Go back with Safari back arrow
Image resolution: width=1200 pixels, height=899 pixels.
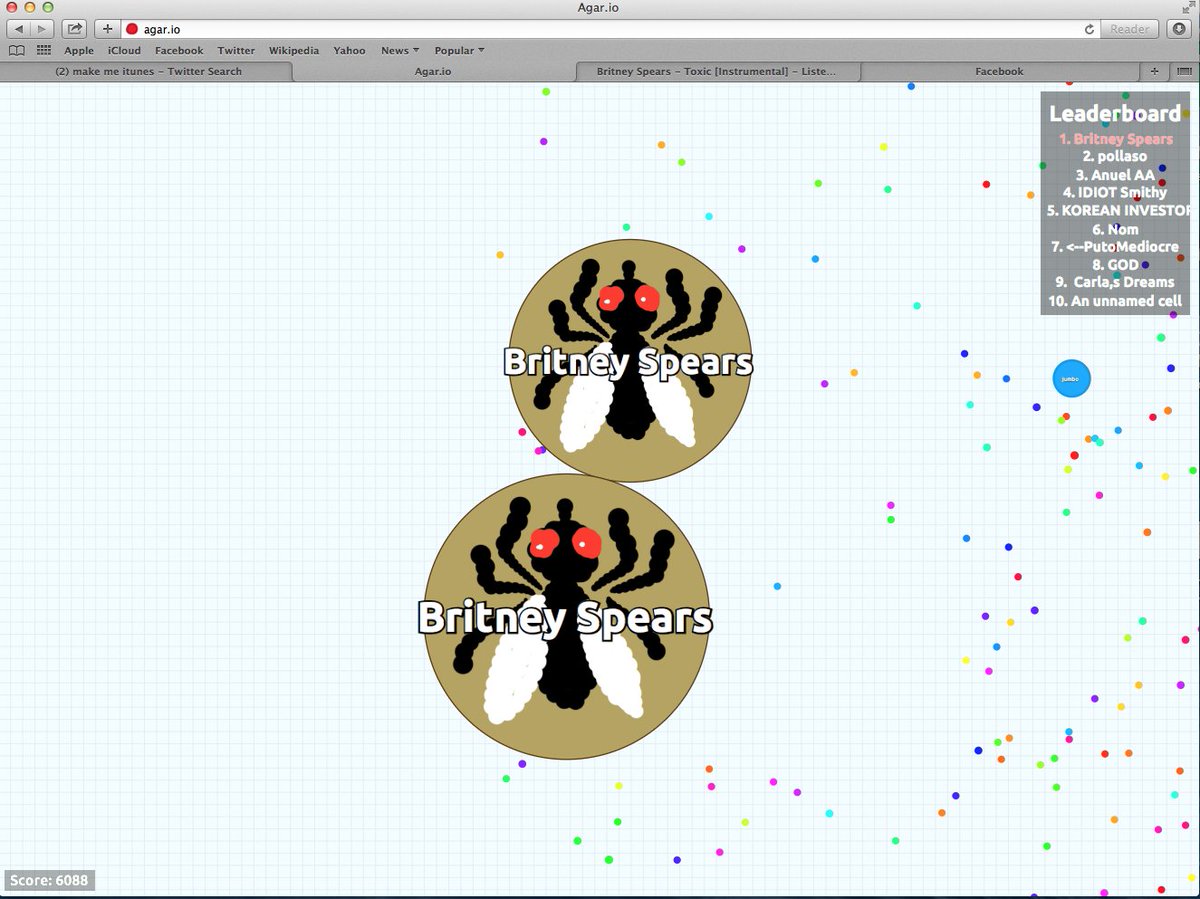pyautogui.click(x=20, y=29)
